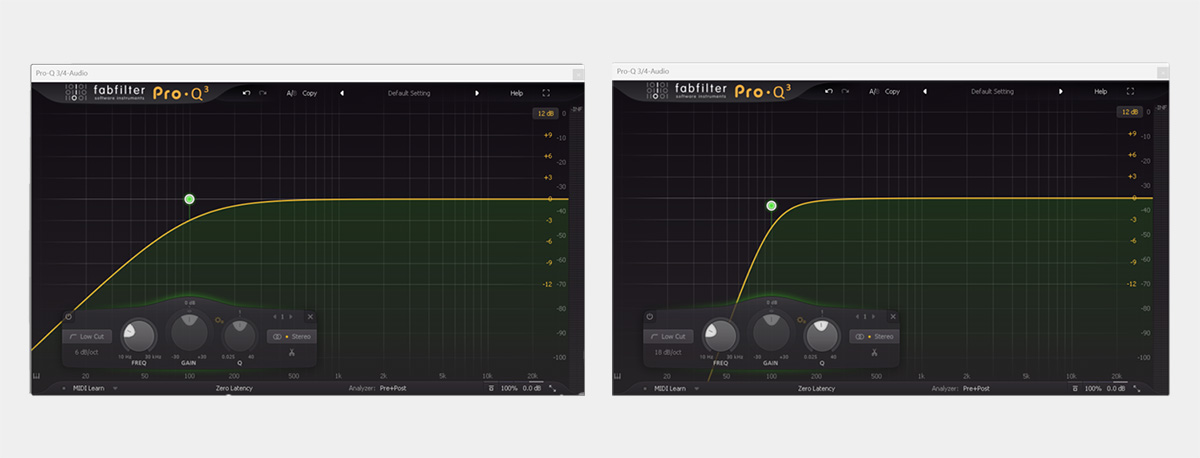
Task: Open 6 dB/oct slope menu, left window
Action: 88,353
